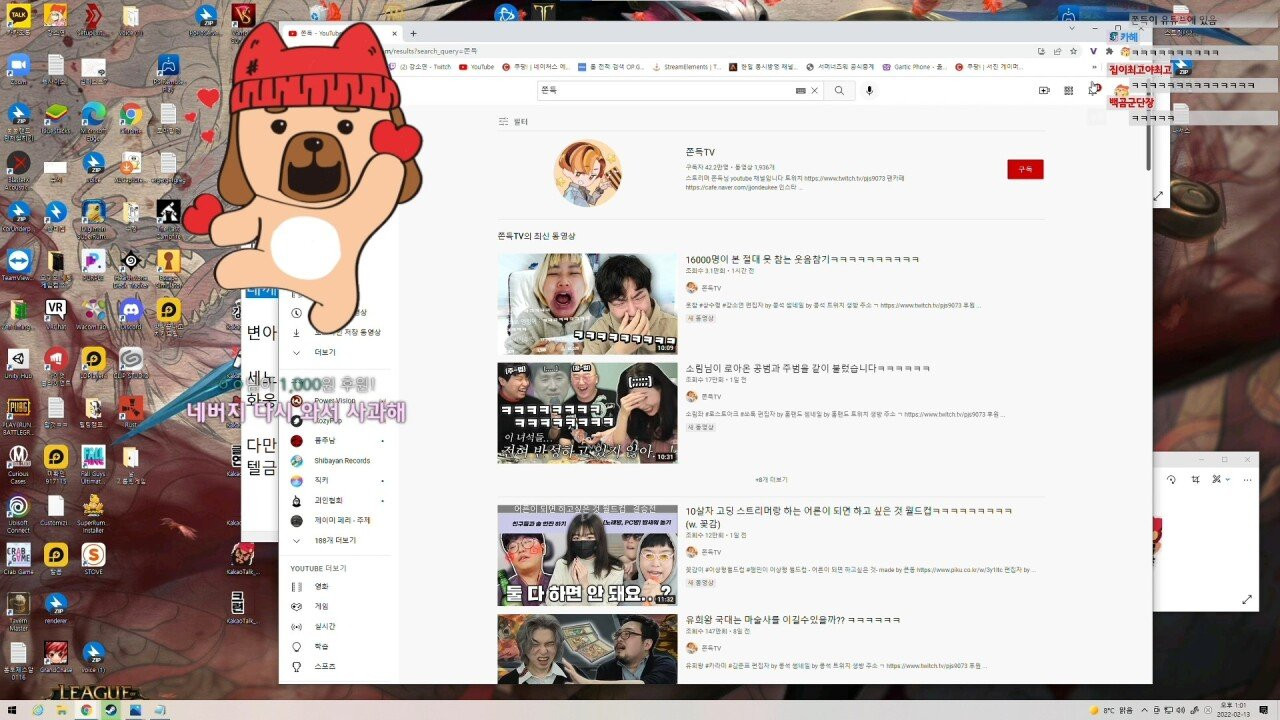Open the on-screen keyboard icon in the search box

tap(801, 90)
